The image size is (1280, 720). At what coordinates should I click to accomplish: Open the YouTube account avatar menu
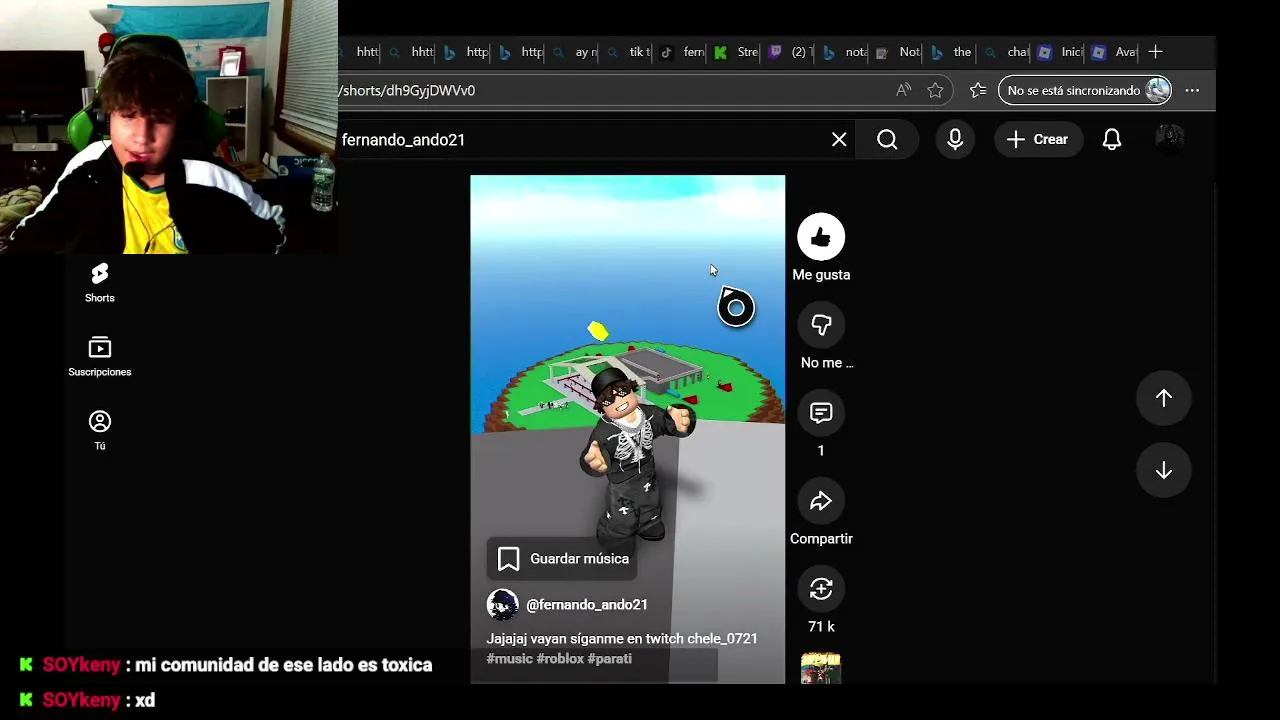point(1170,138)
